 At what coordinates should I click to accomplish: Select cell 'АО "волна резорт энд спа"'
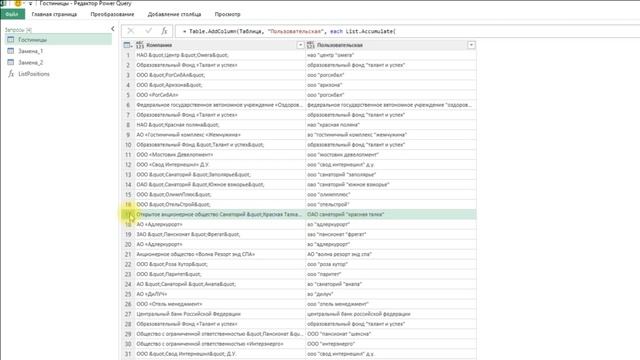pyautogui.click(x=391, y=254)
